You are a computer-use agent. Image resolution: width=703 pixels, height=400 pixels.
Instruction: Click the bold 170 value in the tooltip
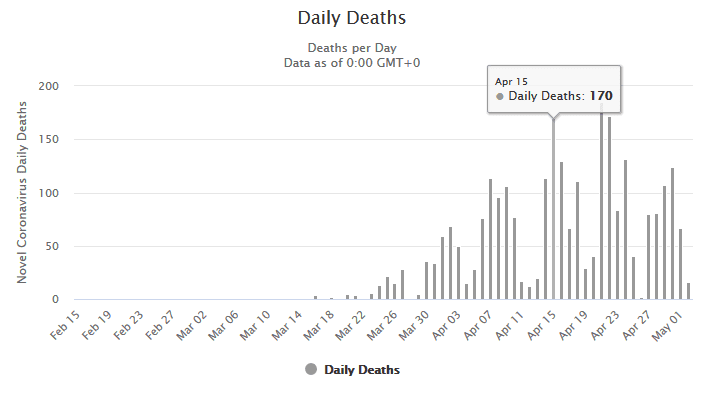coord(600,97)
